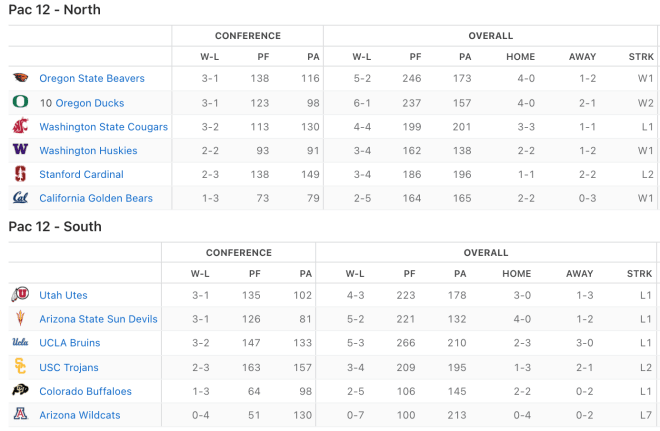Click the USC Trojans SC logo
Viewport: 660px width, 431px height.
coord(20,366)
